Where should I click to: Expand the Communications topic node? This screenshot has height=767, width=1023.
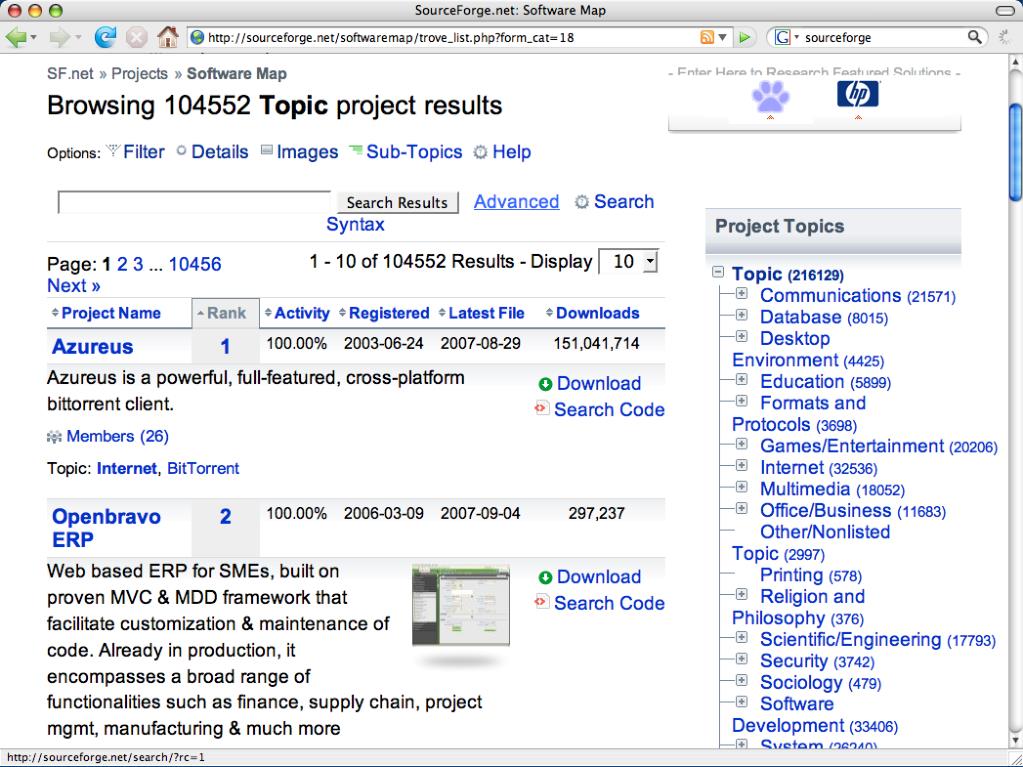click(x=741, y=295)
